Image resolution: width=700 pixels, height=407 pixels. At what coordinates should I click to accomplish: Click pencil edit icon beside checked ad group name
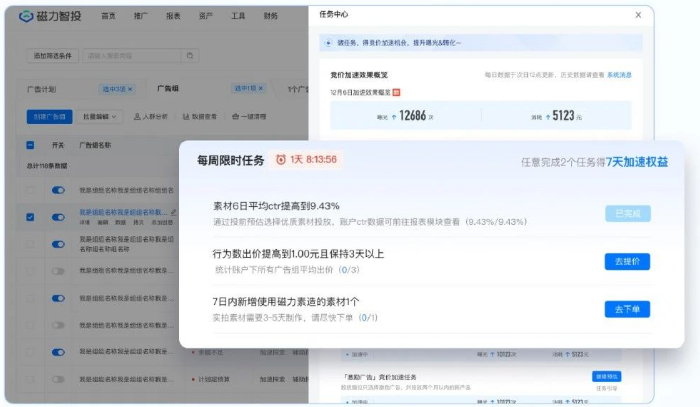(174, 212)
